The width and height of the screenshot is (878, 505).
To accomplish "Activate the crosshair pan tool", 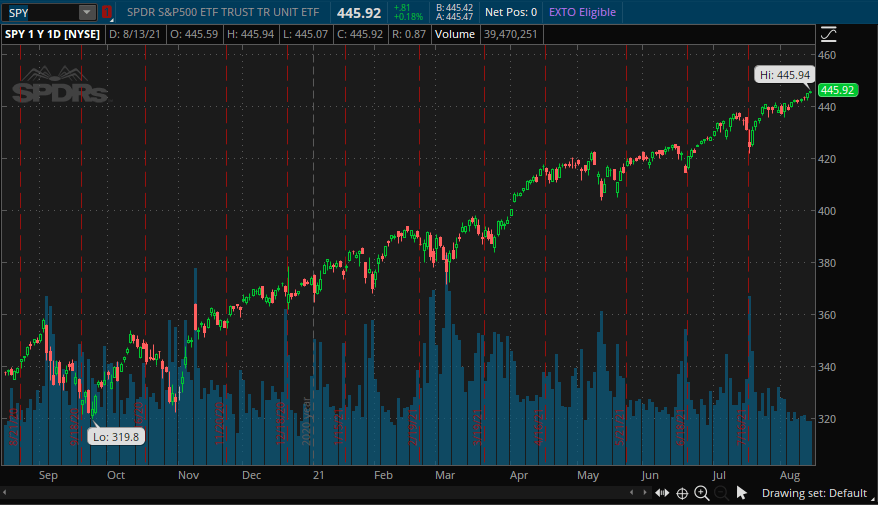I will 682,493.
